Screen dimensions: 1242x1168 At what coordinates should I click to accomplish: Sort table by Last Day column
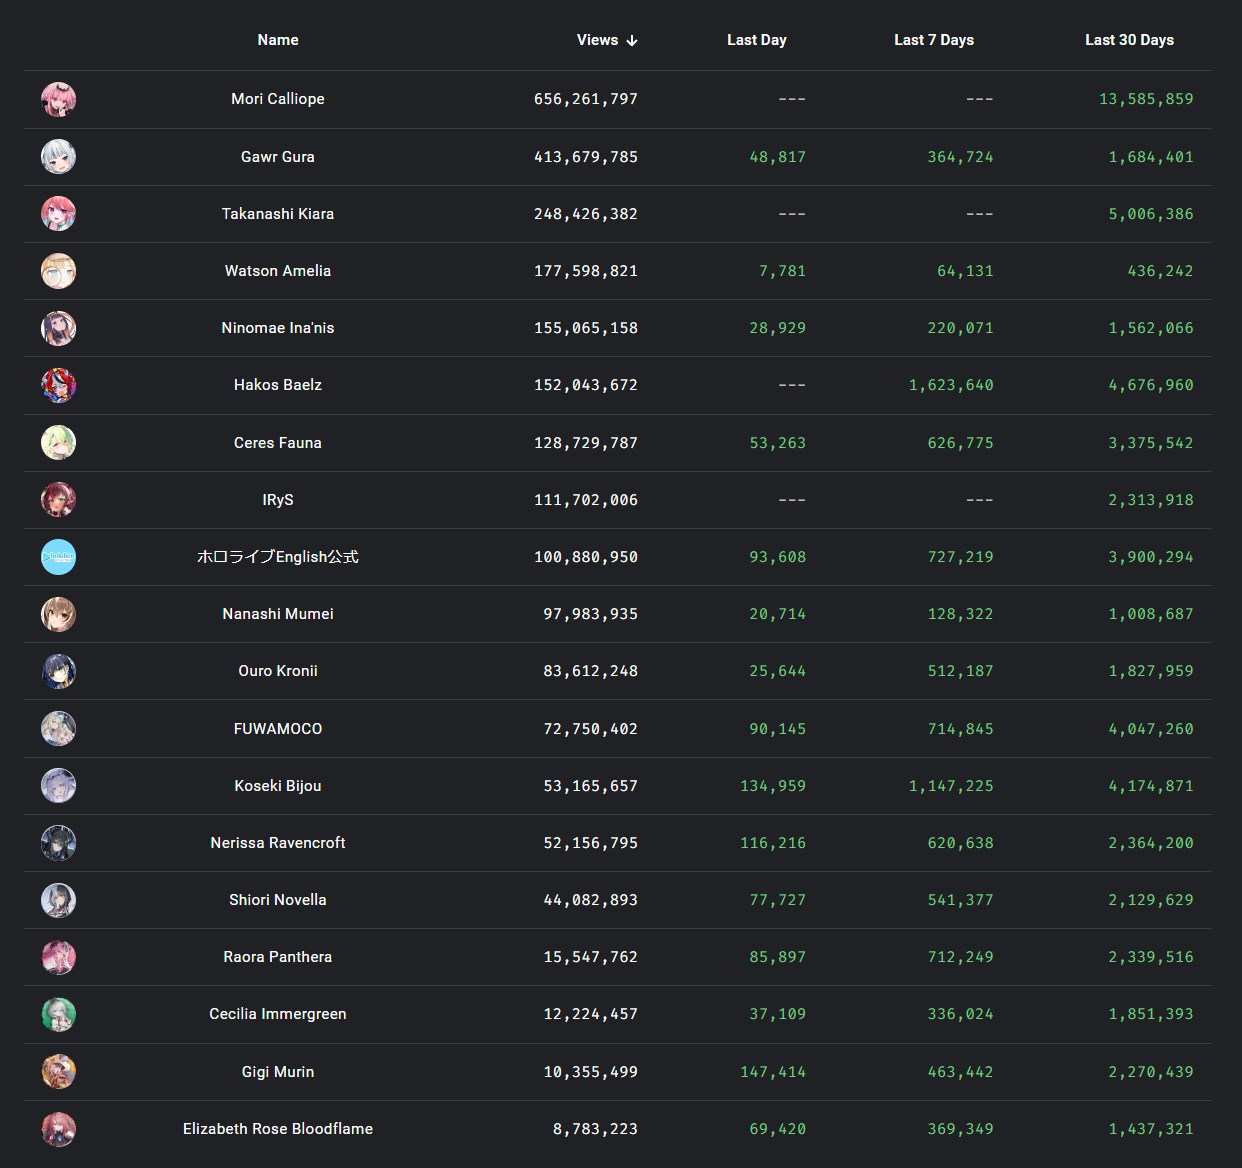click(x=756, y=40)
